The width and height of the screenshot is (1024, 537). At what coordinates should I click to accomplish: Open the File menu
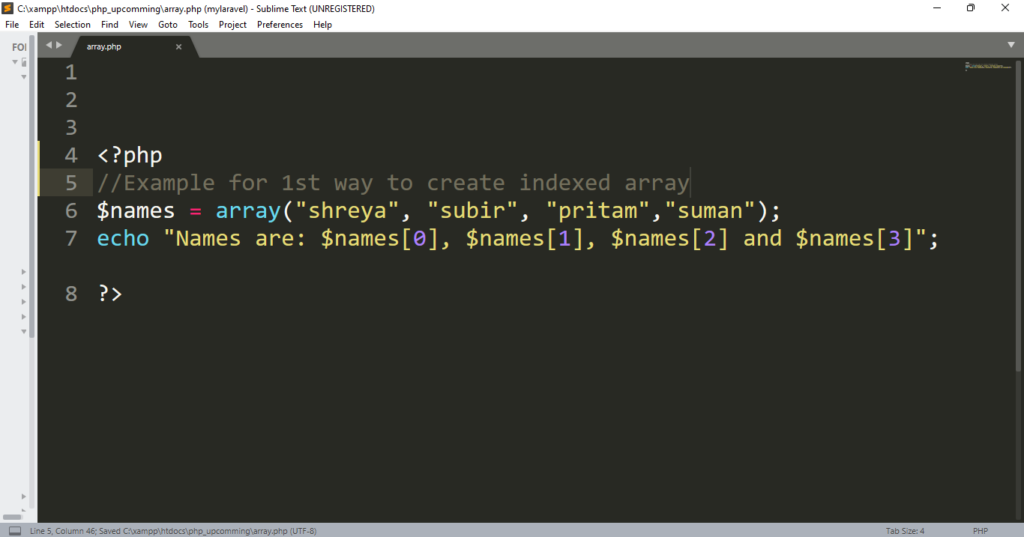[12, 24]
